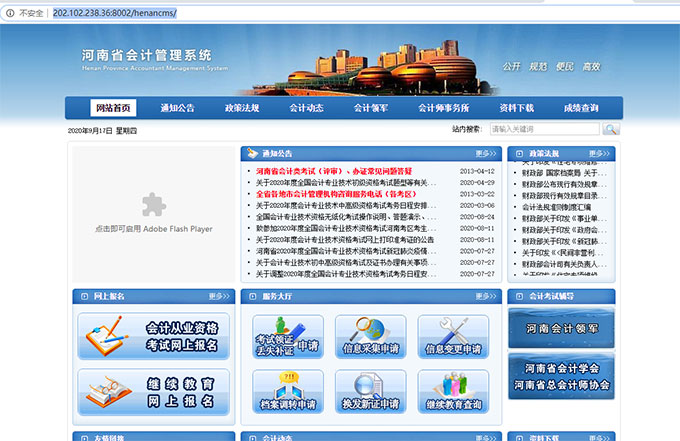Open 信息采集申请 service icon
This screenshot has height=441, width=680.
click(x=370, y=336)
